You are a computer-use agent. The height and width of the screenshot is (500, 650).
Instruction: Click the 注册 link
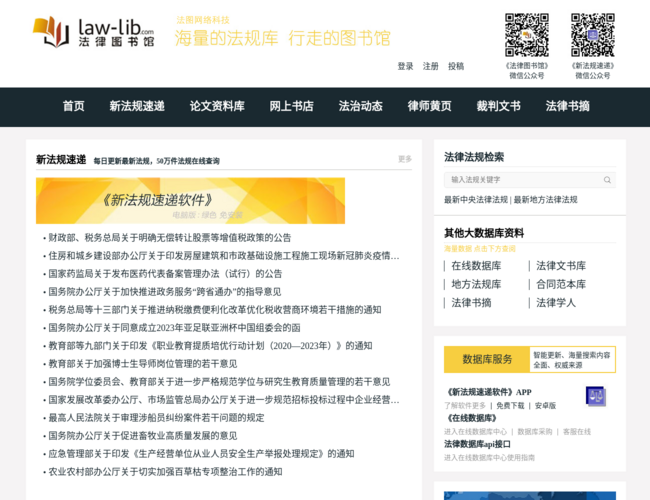431,66
